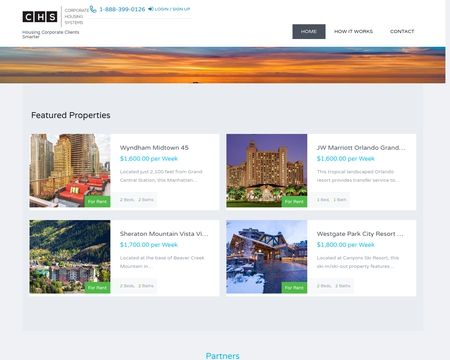Click Westgate Canyons Ski Resort description

point(358,262)
